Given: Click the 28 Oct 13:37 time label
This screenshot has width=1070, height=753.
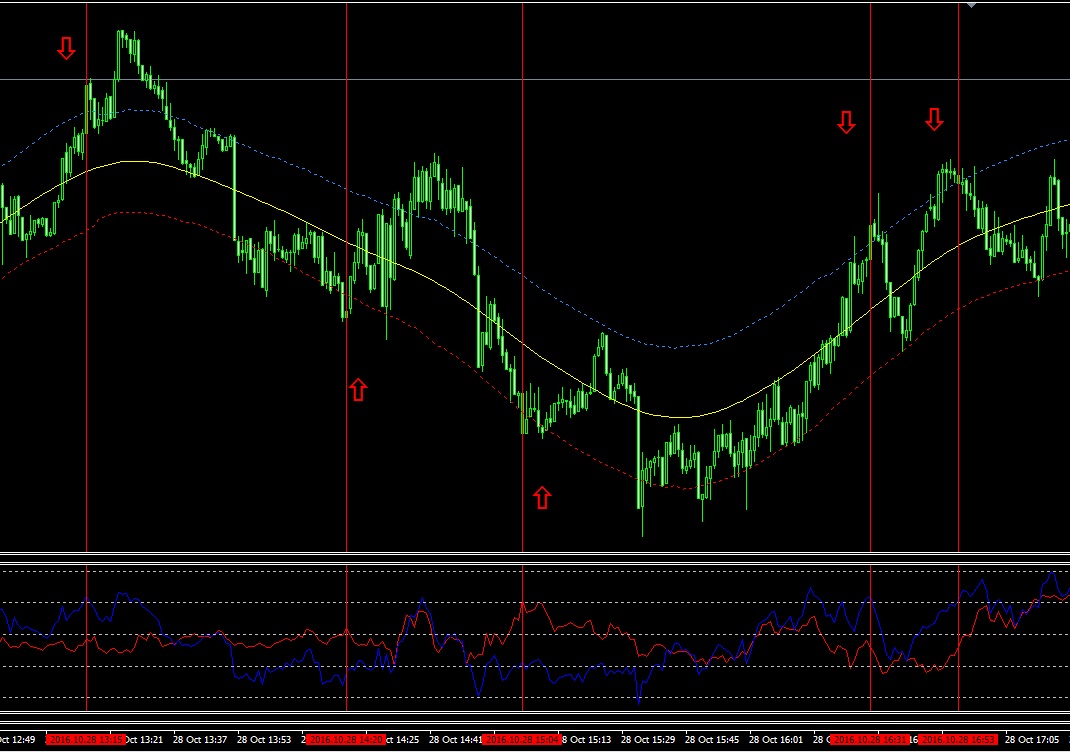Looking at the screenshot, I should click(x=200, y=739).
